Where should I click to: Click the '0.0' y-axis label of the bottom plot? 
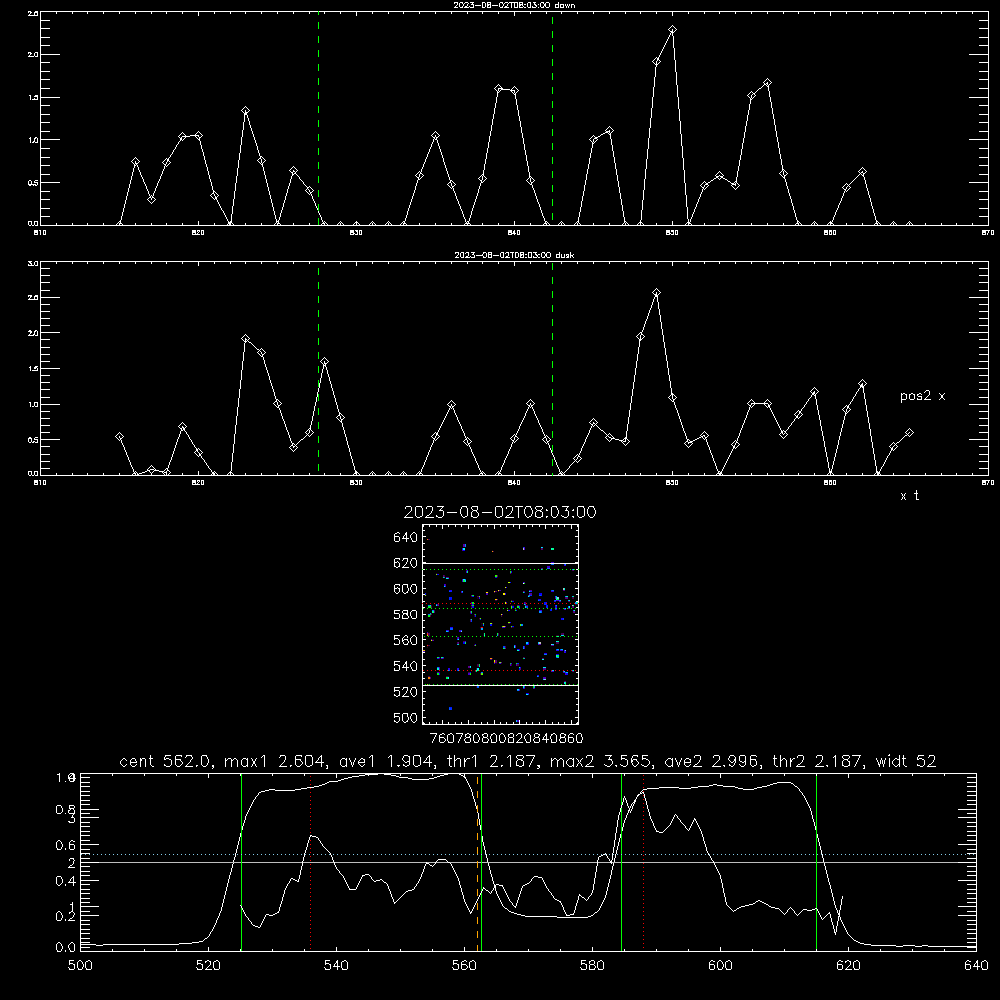(x=66, y=947)
